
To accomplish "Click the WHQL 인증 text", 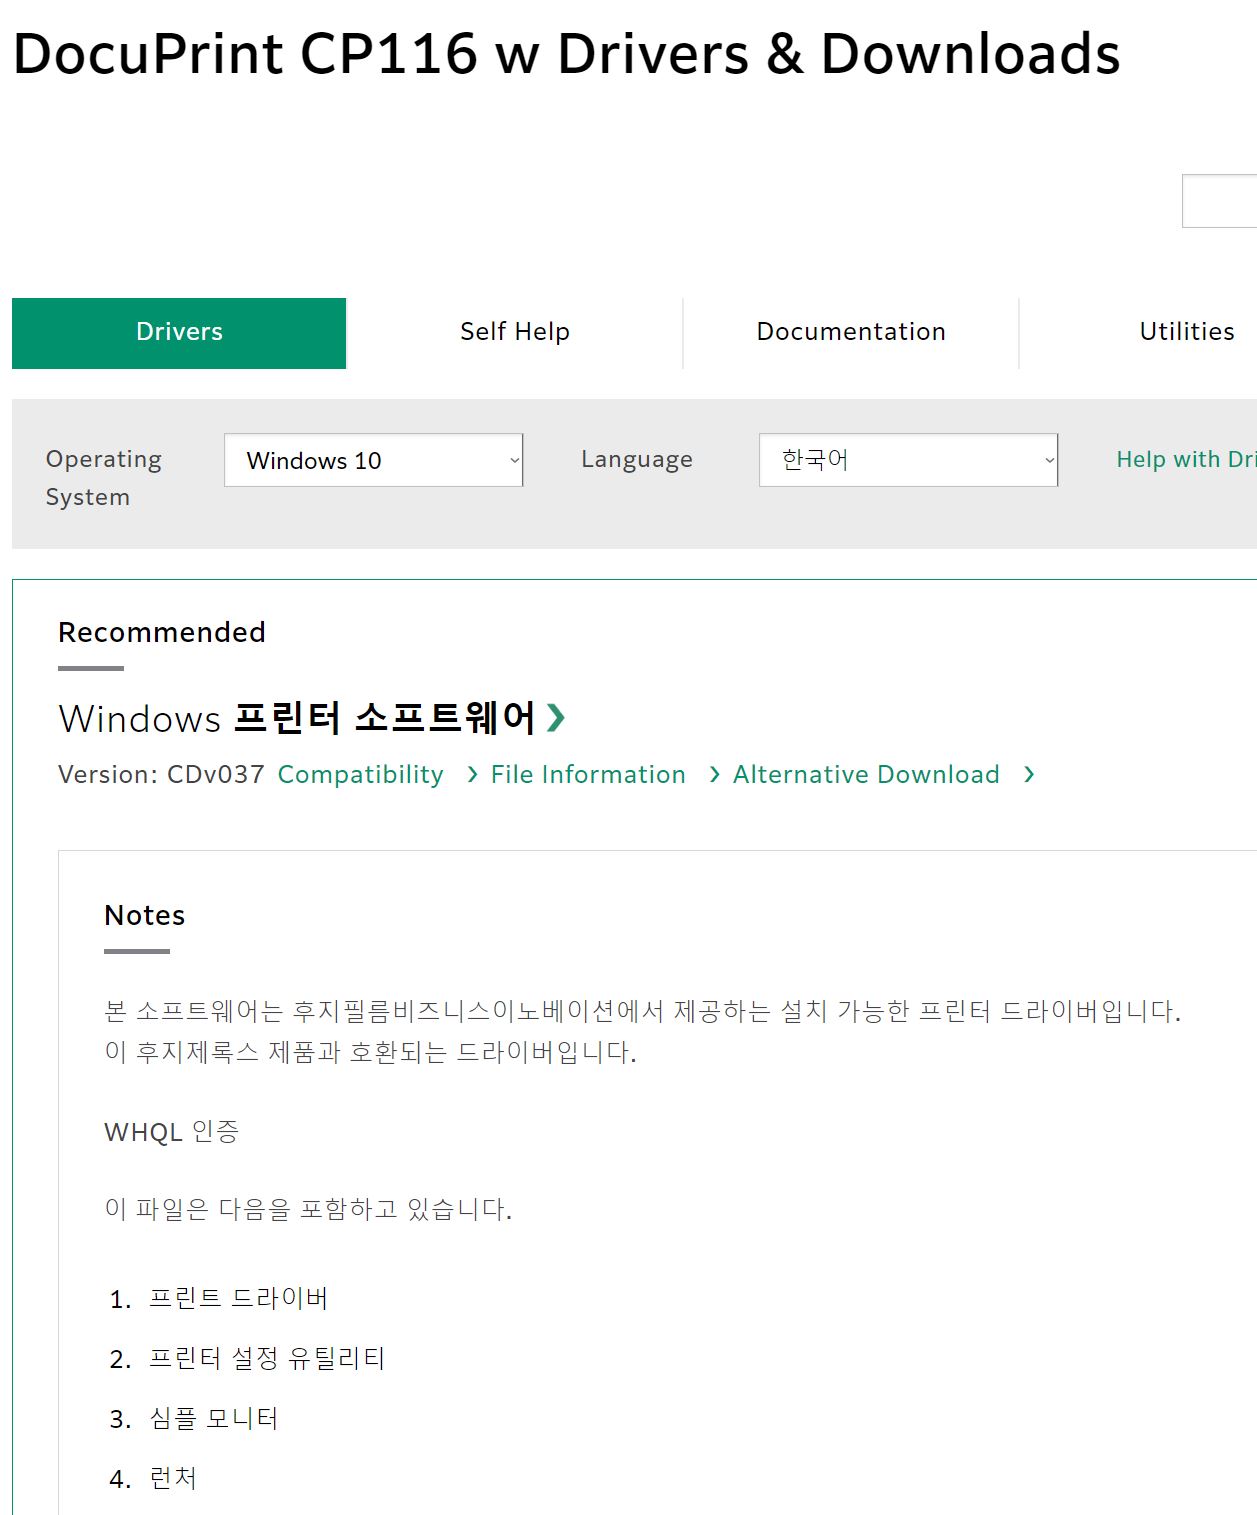I will click(x=172, y=1132).
